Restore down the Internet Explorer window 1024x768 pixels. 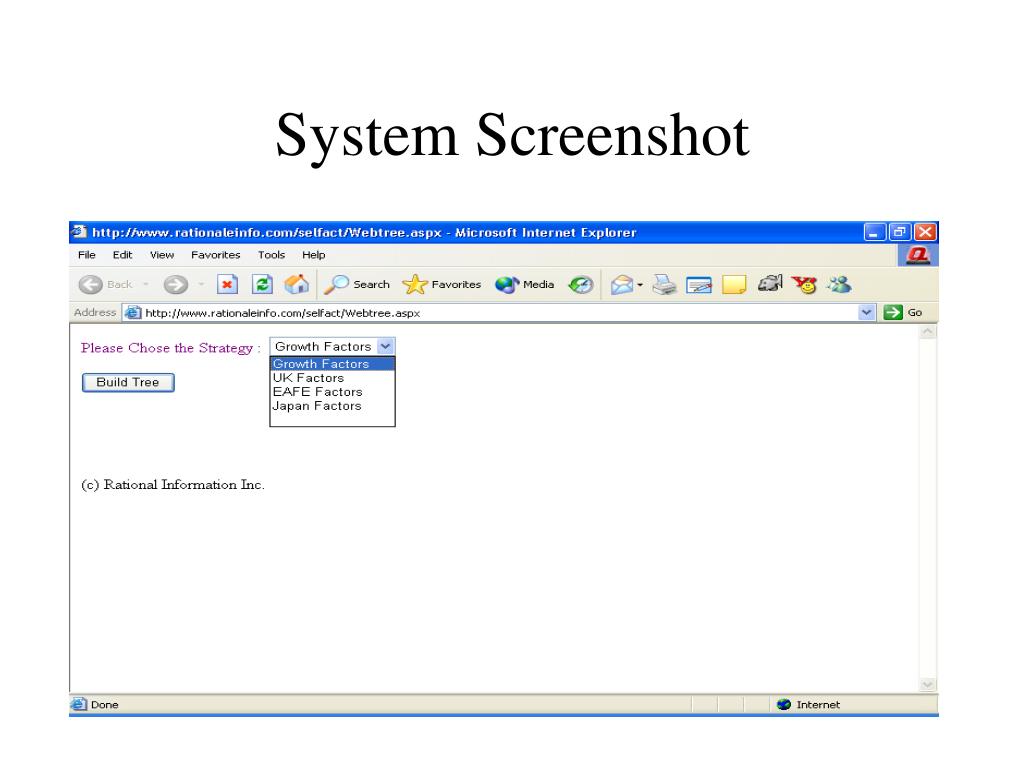[x=900, y=232]
